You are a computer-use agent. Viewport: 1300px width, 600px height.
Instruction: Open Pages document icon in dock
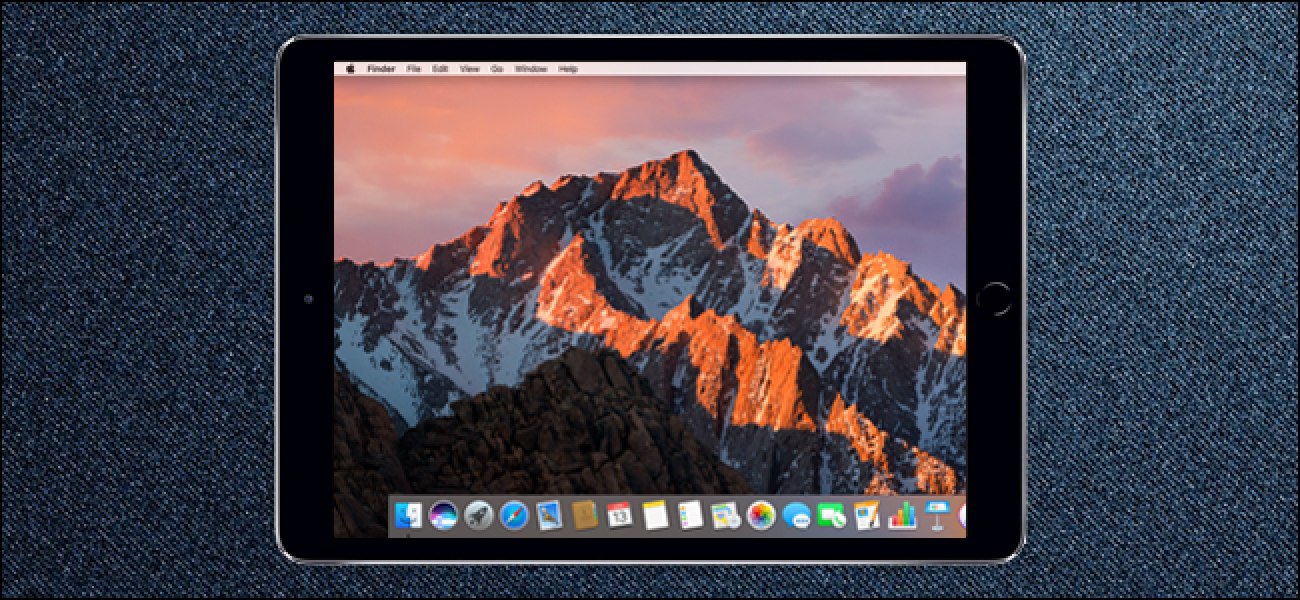pos(867,516)
